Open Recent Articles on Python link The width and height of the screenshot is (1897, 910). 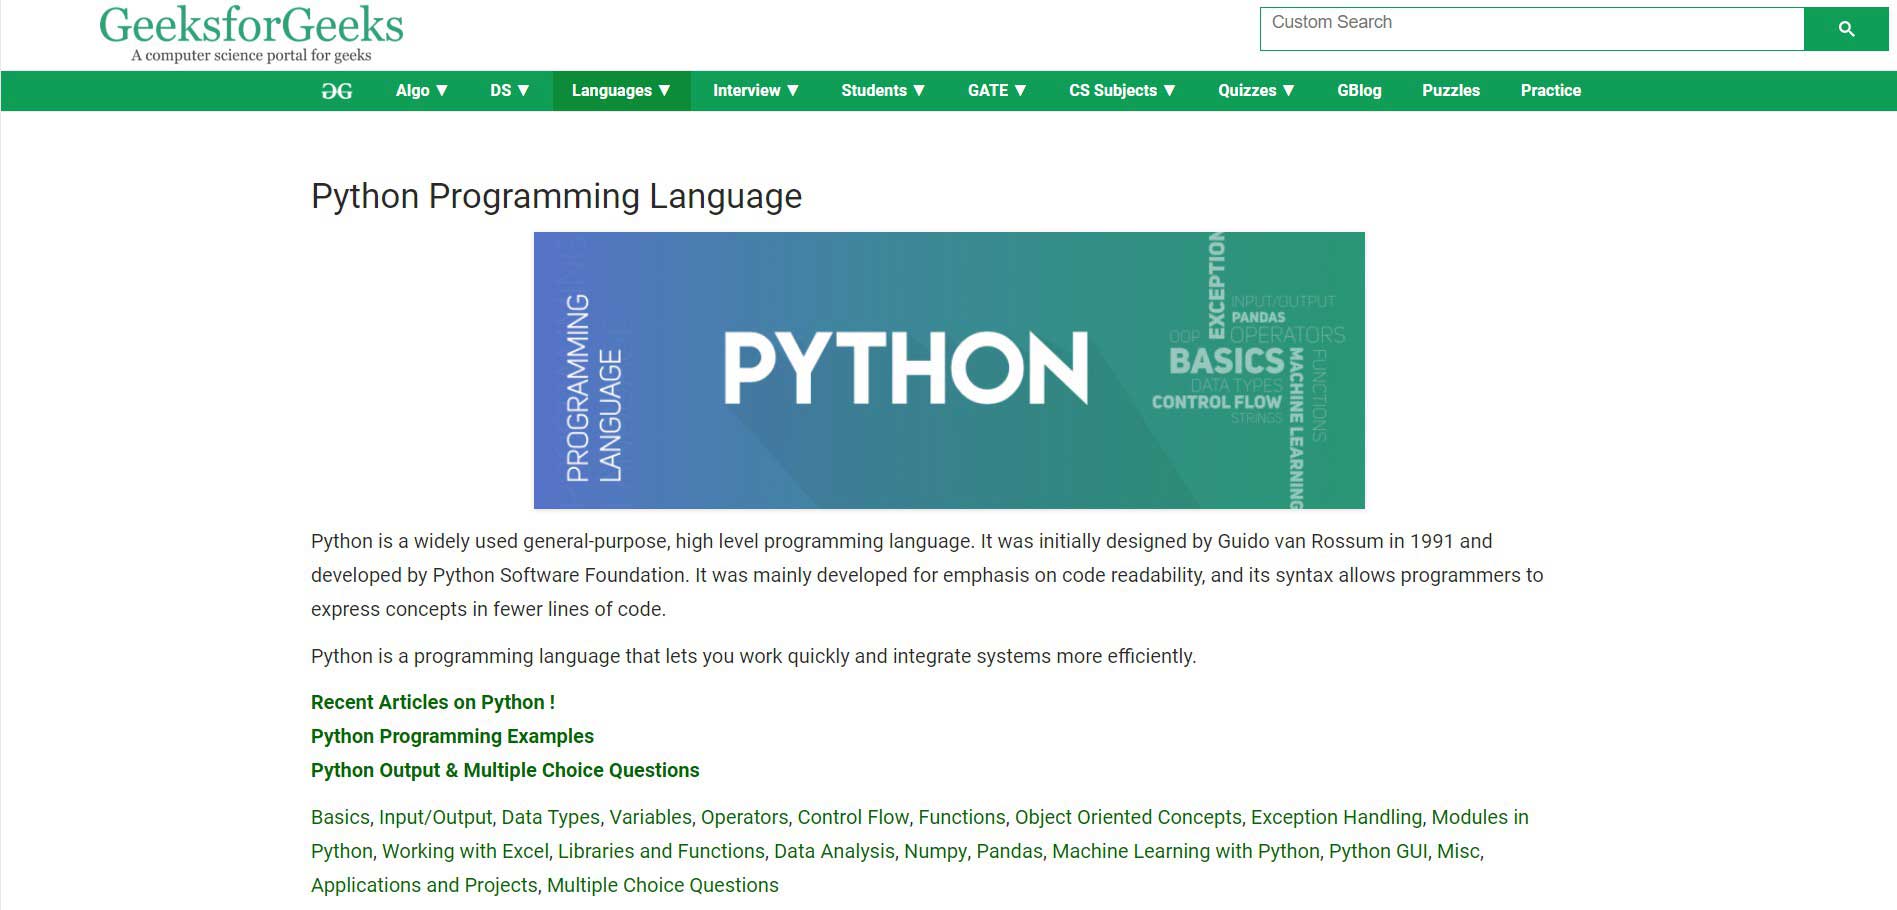coord(432,702)
